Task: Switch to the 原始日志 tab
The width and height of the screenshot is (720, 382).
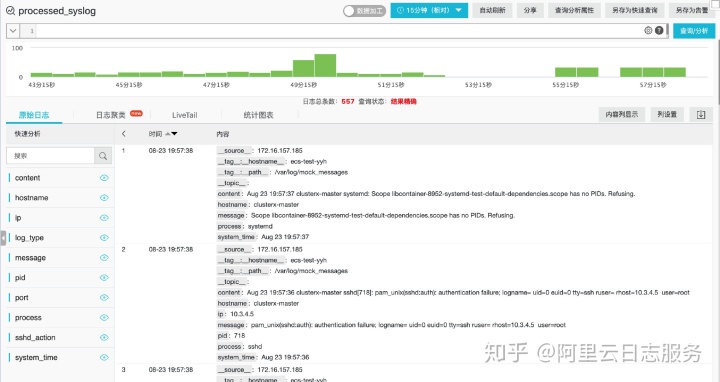Action: [34, 115]
